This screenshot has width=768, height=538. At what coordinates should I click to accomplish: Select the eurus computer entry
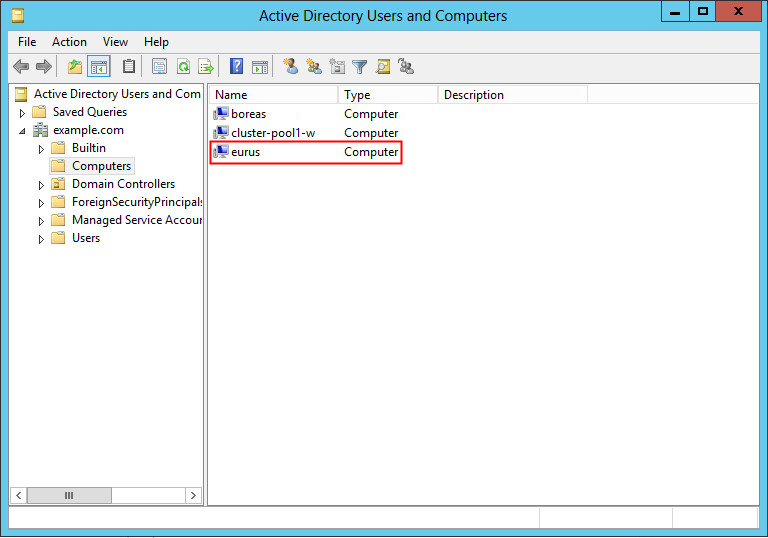tap(246, 152)
